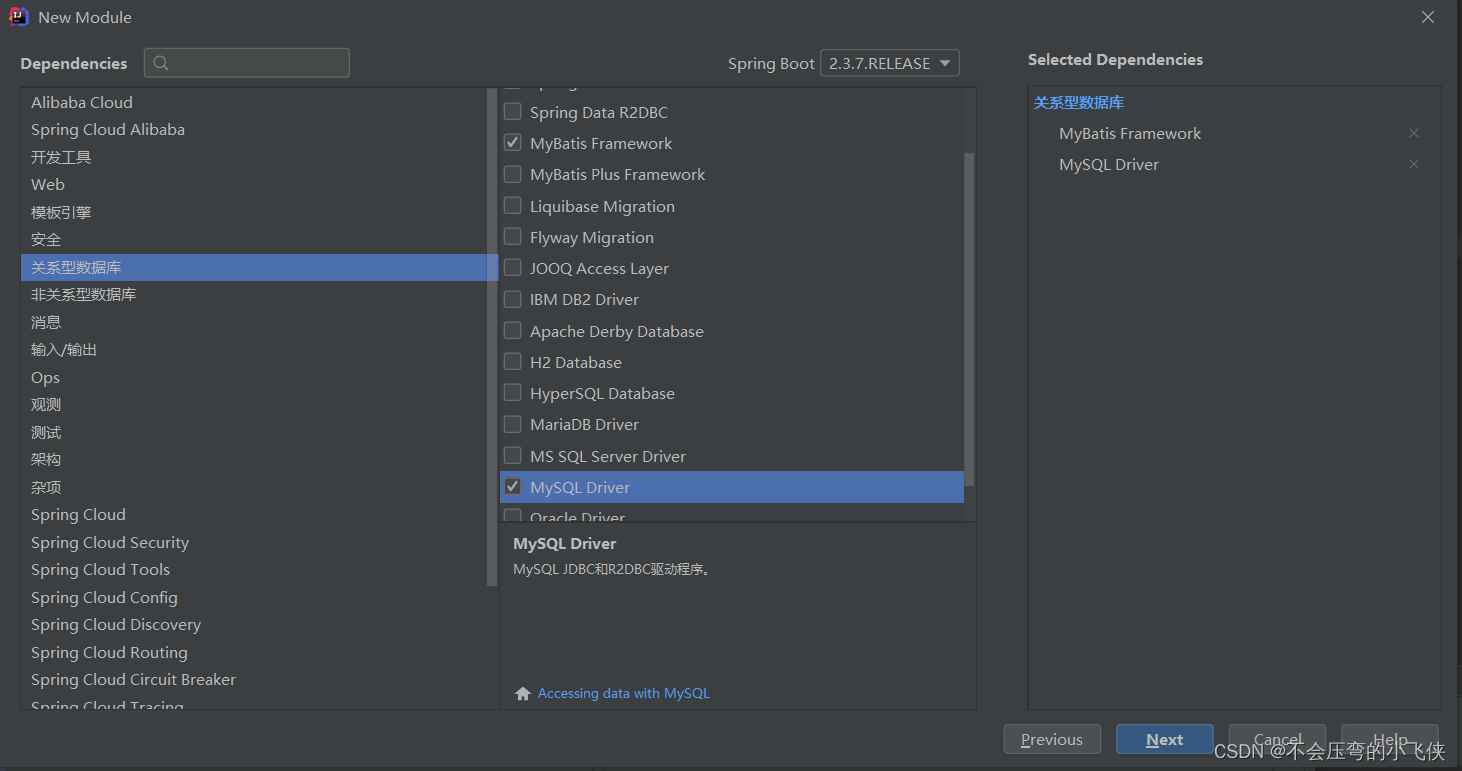Remove MyBatis Framework from selected dependencies
This screenshot has height=771, width=1462.
(1414, 133)
